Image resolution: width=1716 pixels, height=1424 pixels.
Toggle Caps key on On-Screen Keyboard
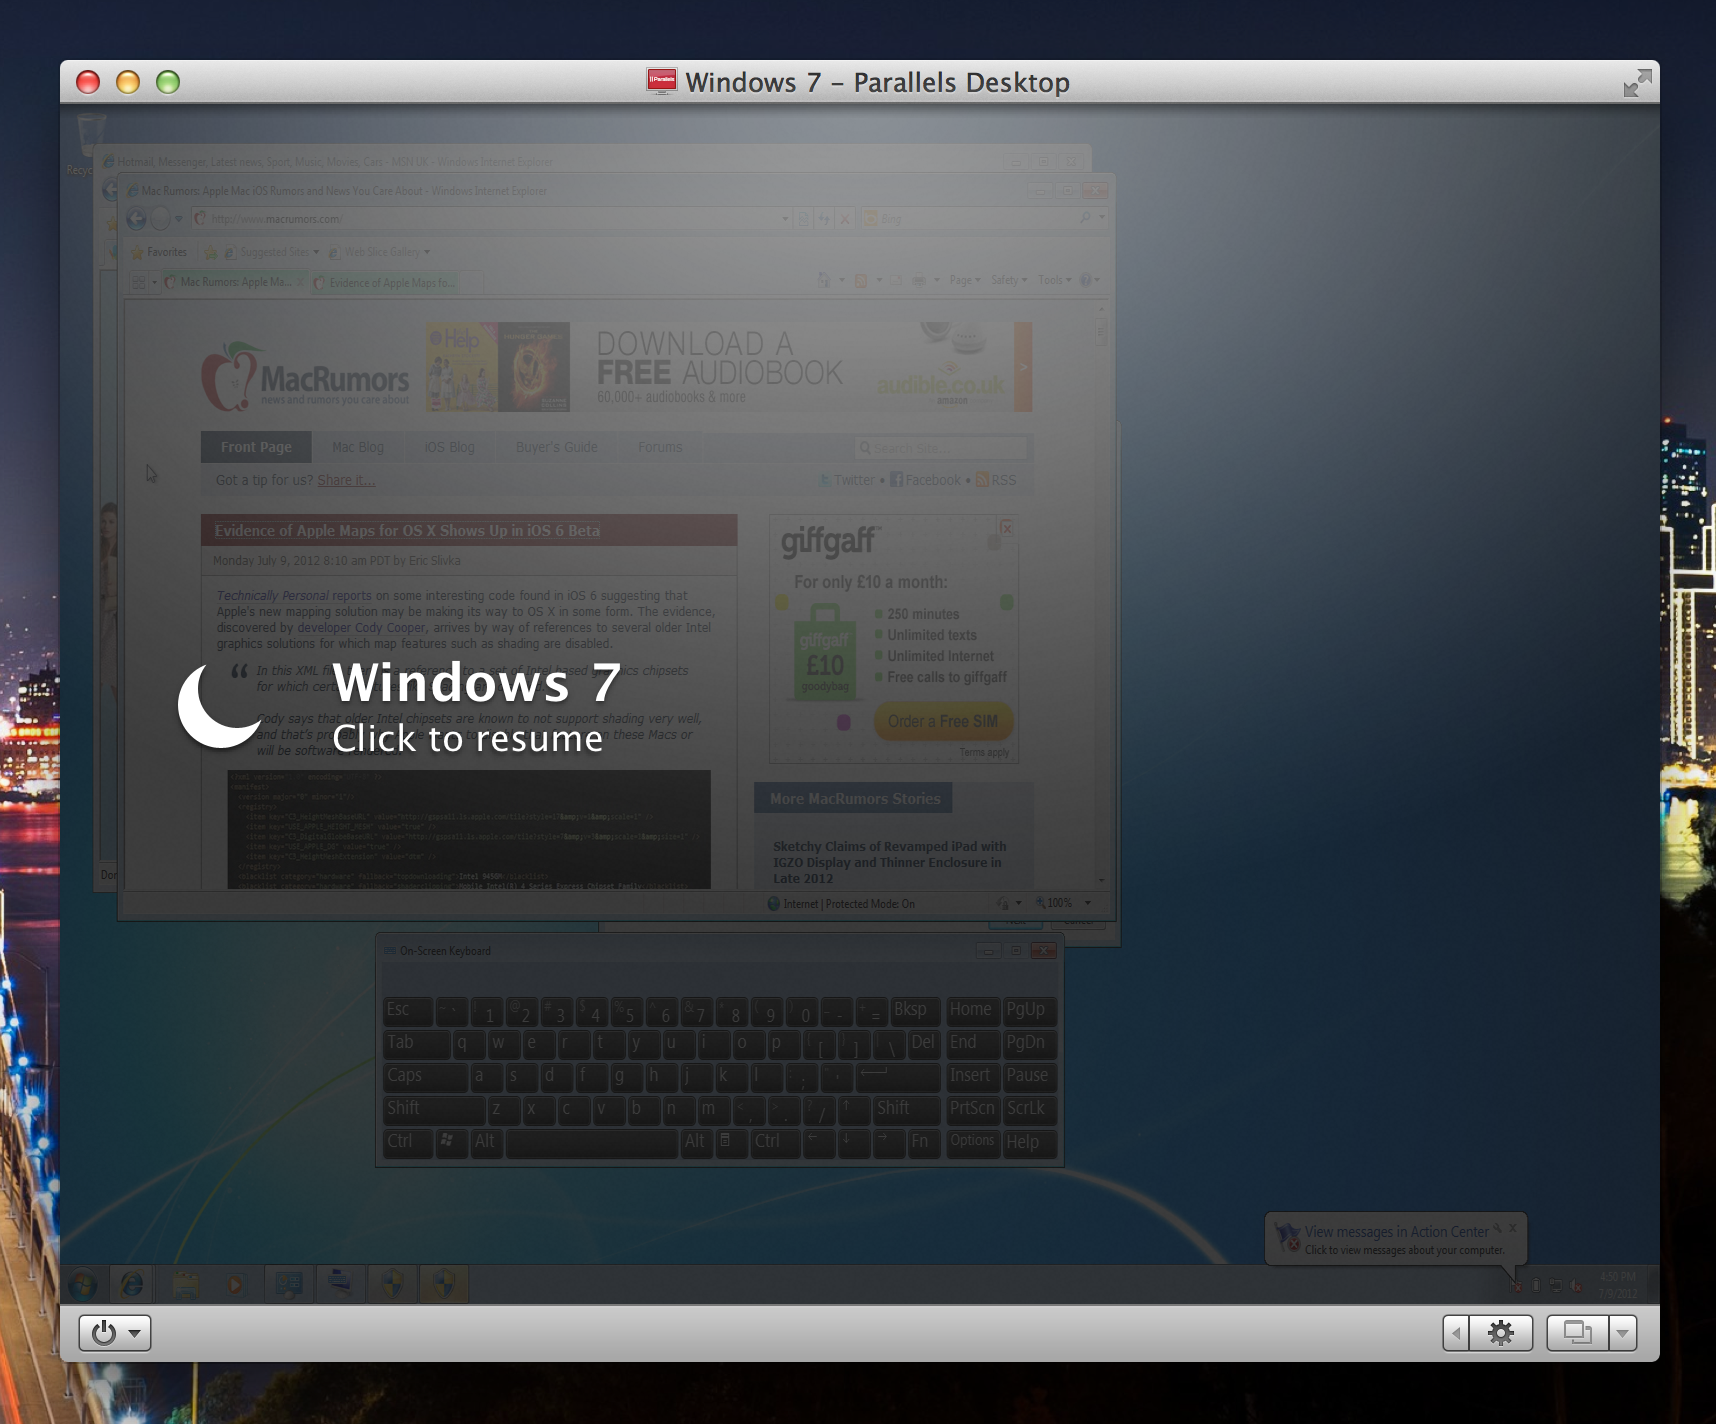(425, 1076)
